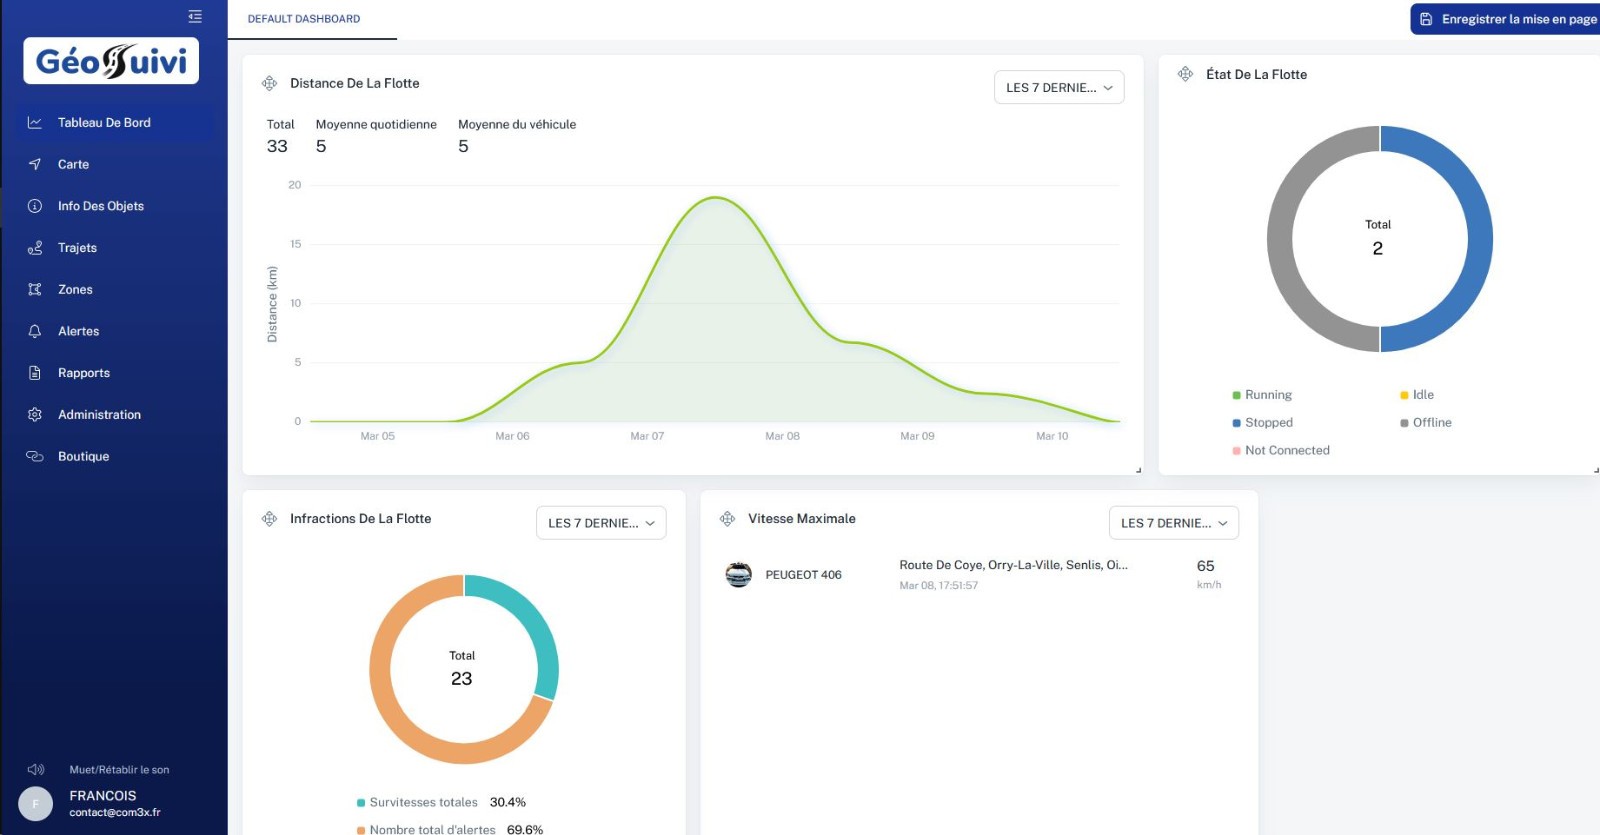Click the Carte navigation arrow icon
The width and height of the screenshot is (1600, 835).
35,164
